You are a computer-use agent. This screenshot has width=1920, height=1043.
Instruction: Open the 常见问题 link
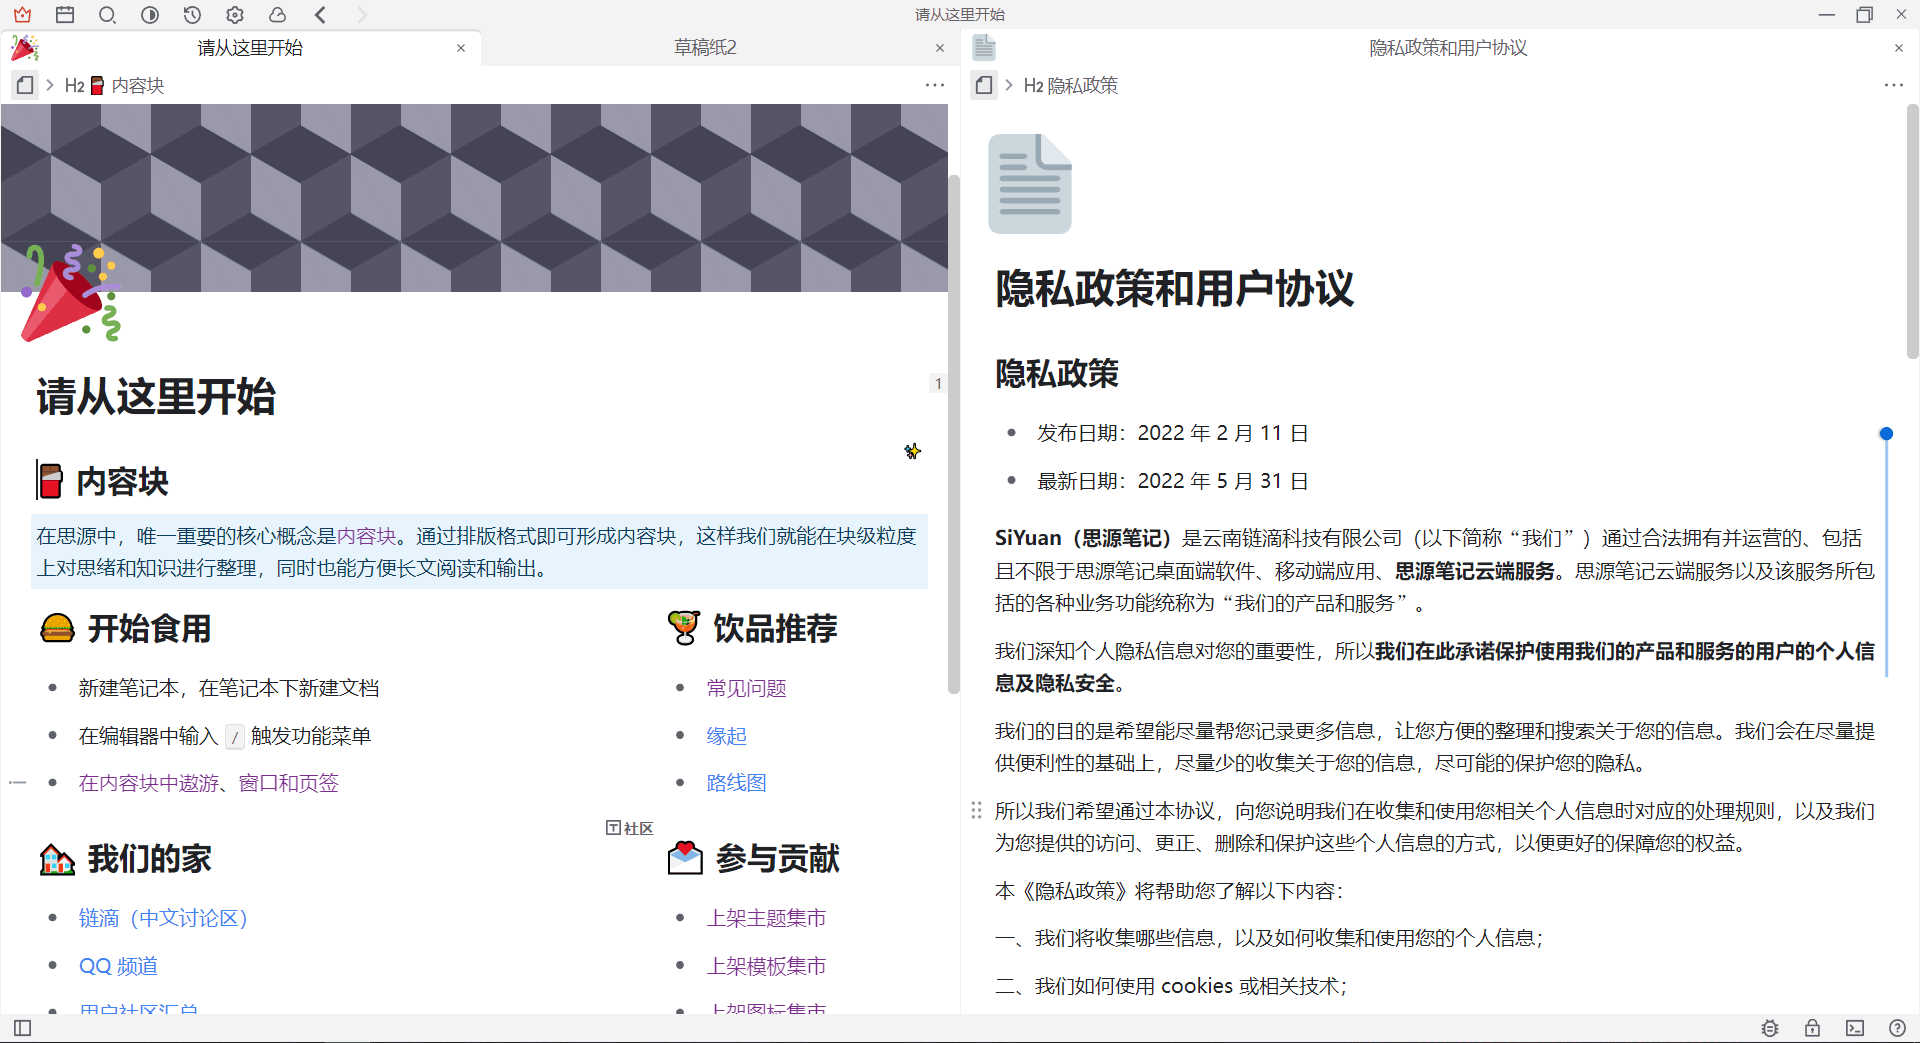(x=746, y=687)
